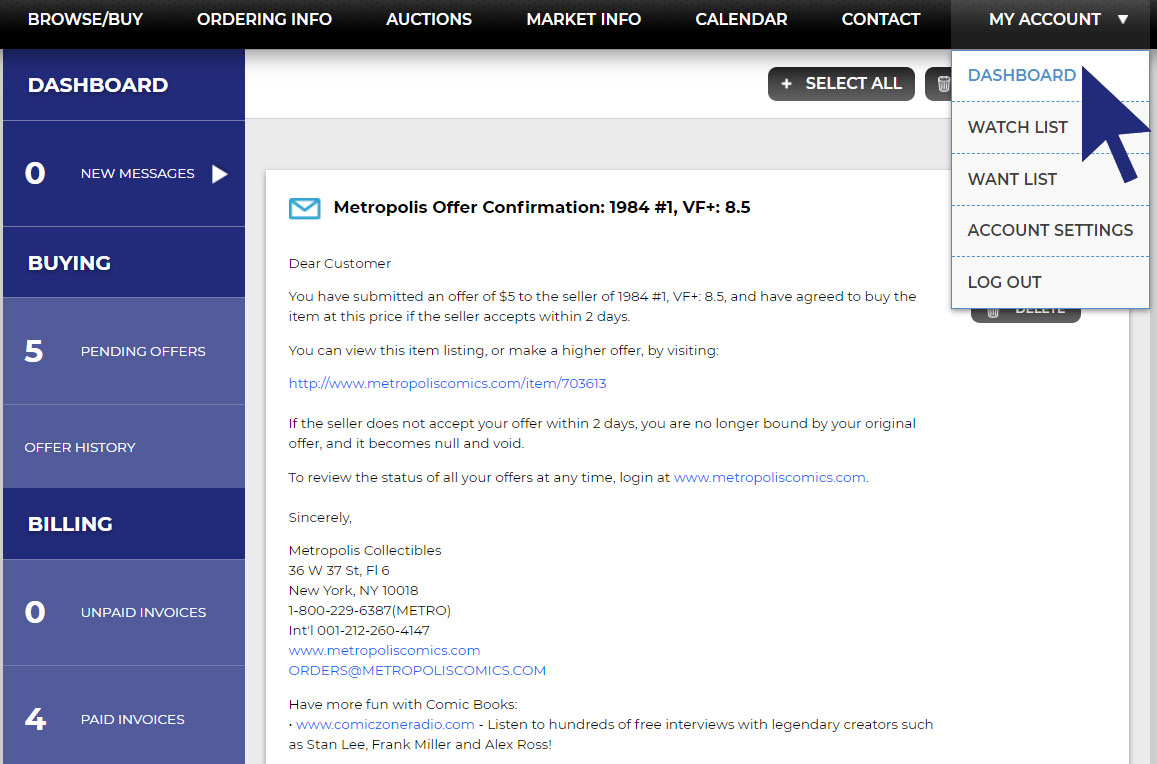This screenshot has height=764, width=1157.
Task: Click the Dashboard sidebar header
Action: pyautogui.click(x=124, y=85)
